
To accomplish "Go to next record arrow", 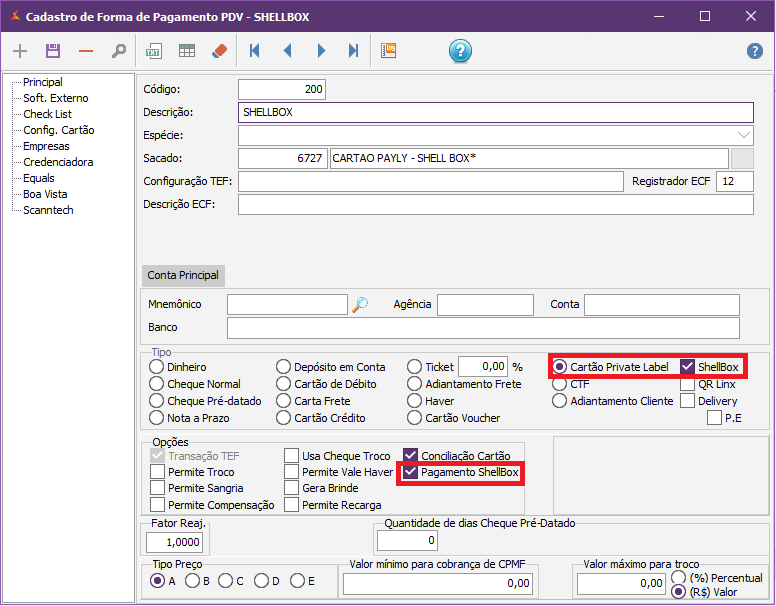I will click(321, 51).
